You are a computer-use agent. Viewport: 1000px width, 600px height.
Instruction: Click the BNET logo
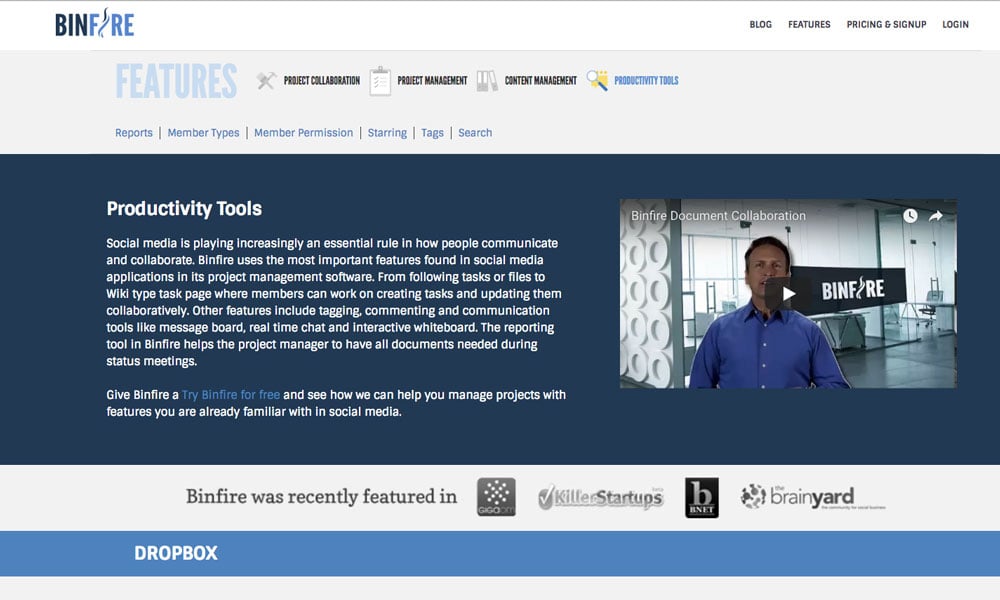click(702, 497)
